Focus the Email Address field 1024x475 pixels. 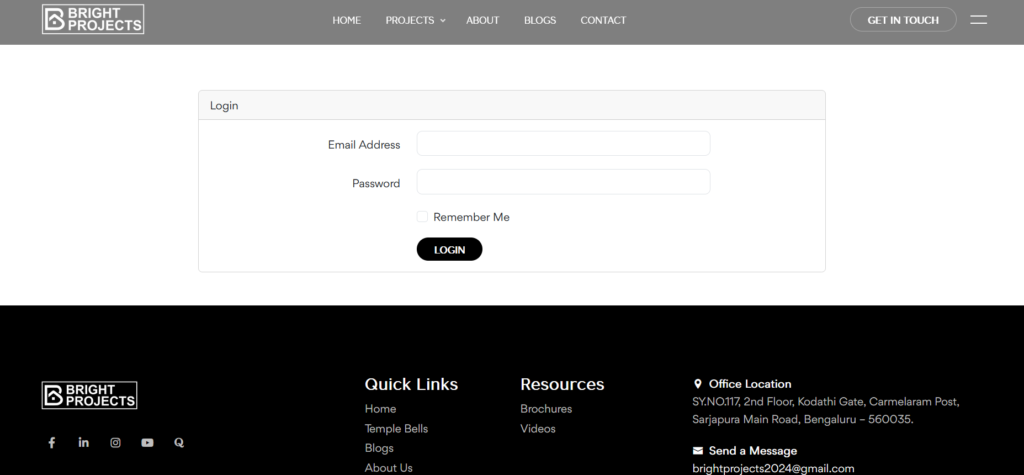(563, 144)
